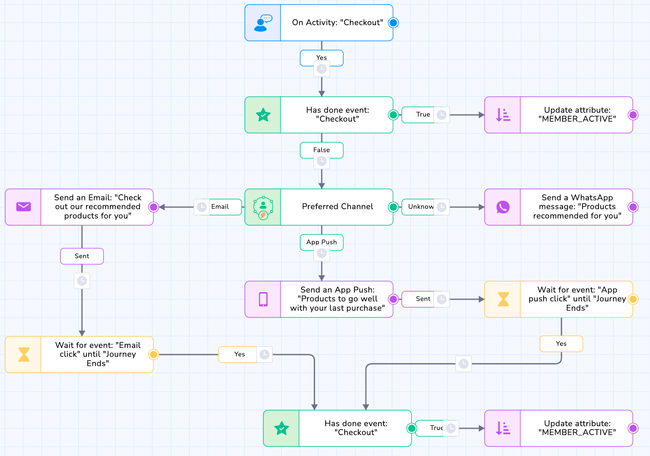Click the blue output port on On Activity node
Image resolution: width=650 pixels, height=456 pixels.
click(393, 23)
